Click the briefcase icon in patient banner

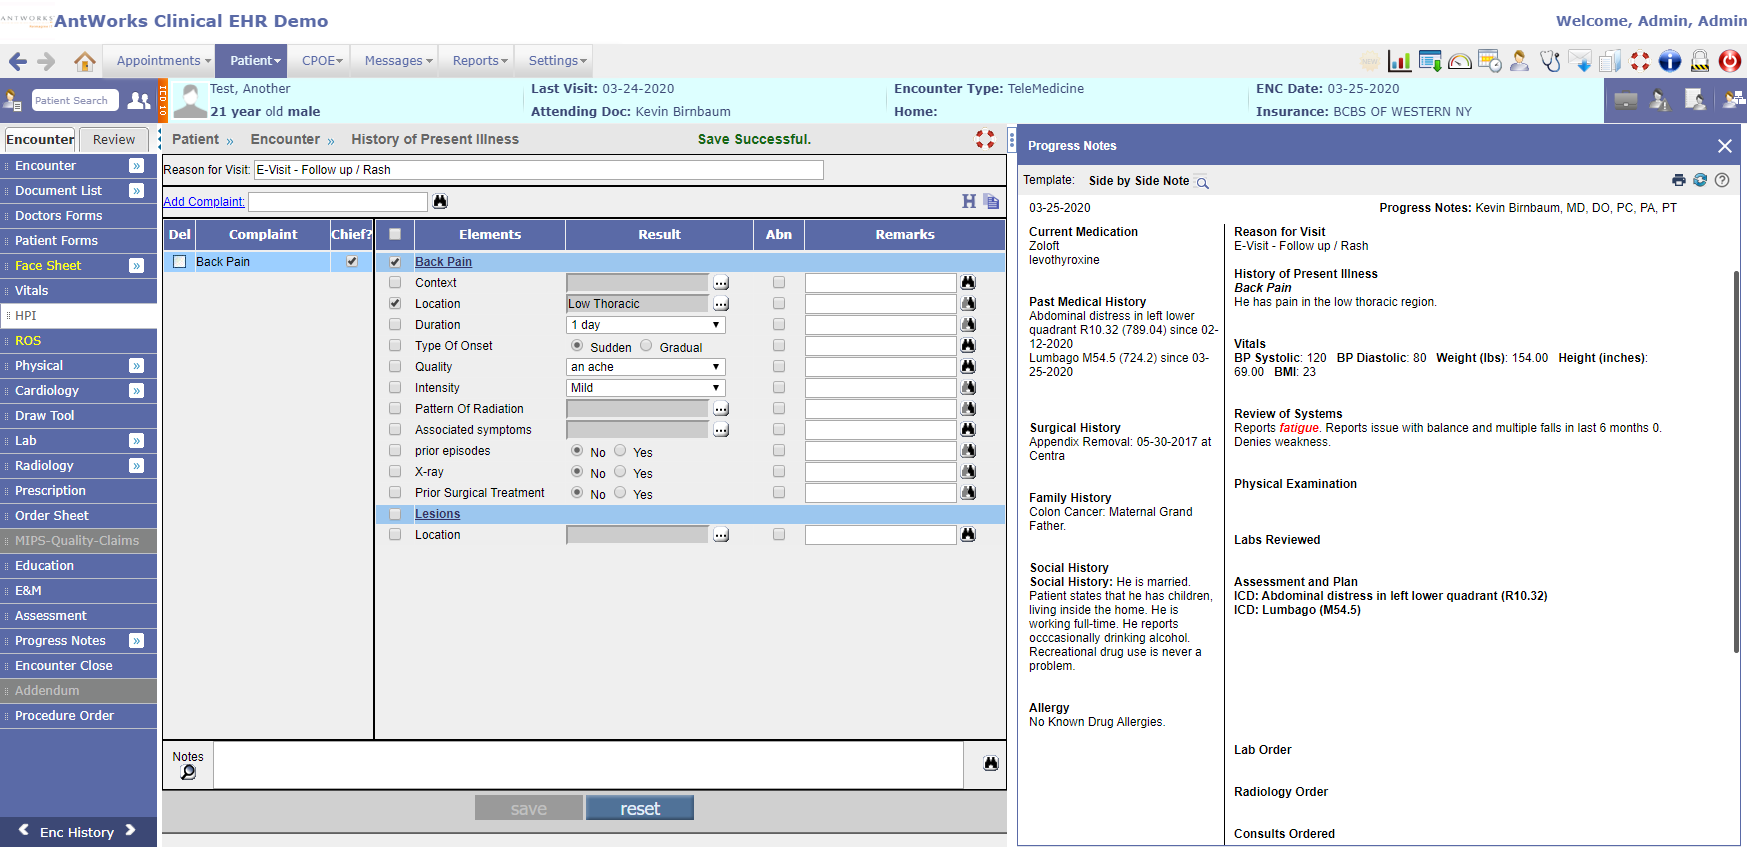pos(1626,100)
